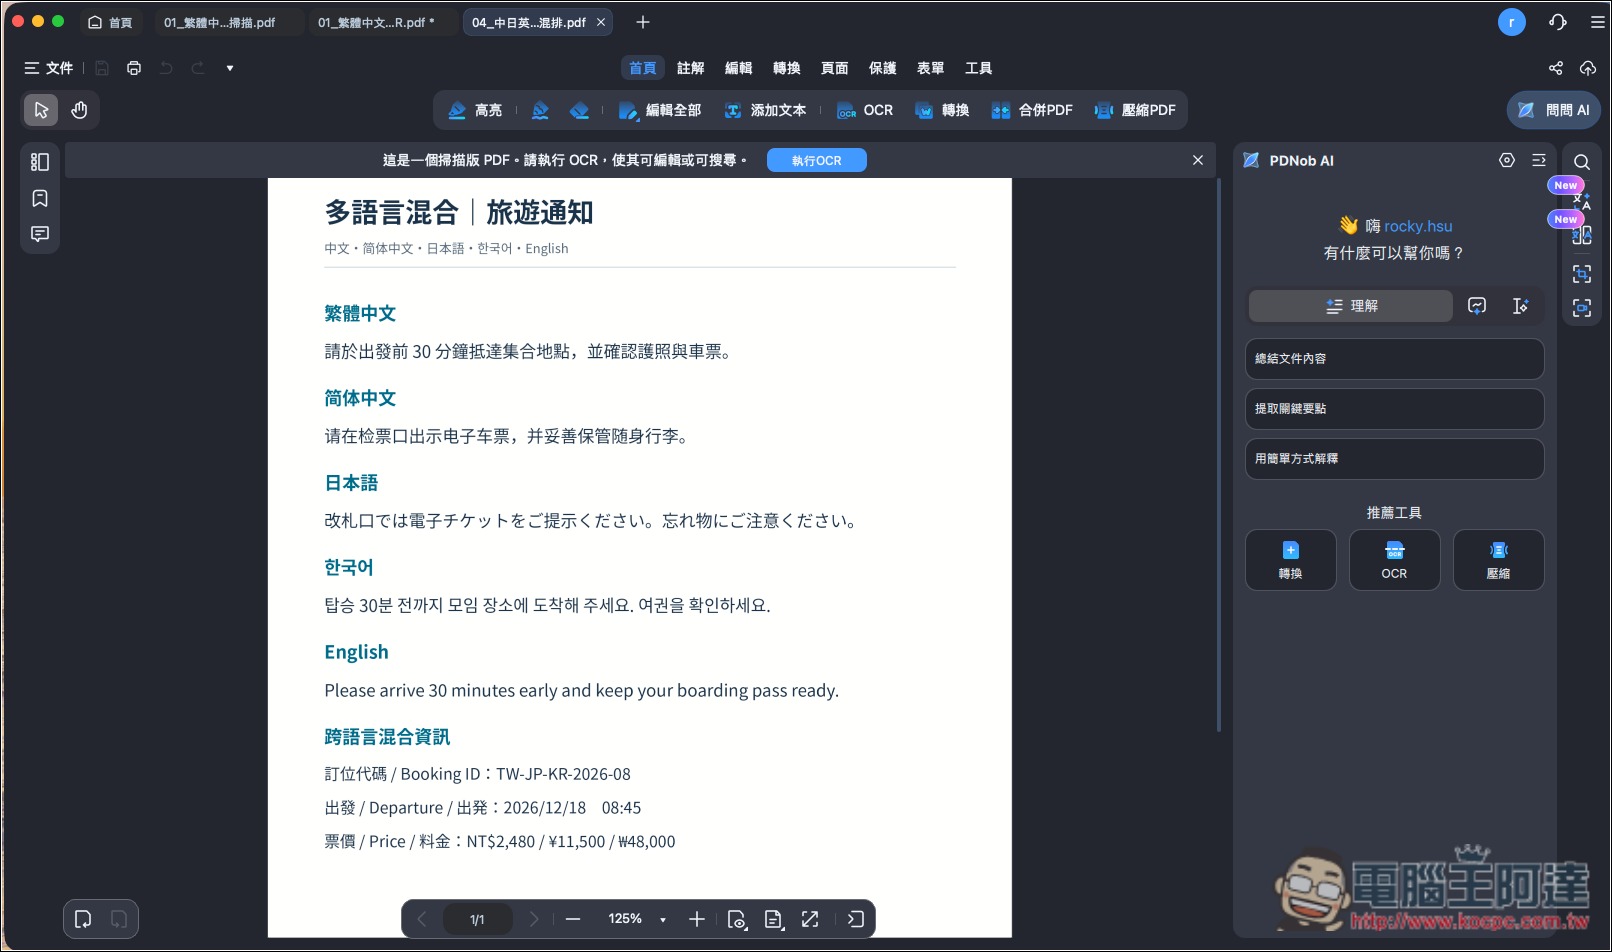Activate the hand pan tool
Image resolution: width=1612 pixels, height=952 pixels.
point(79,110)
